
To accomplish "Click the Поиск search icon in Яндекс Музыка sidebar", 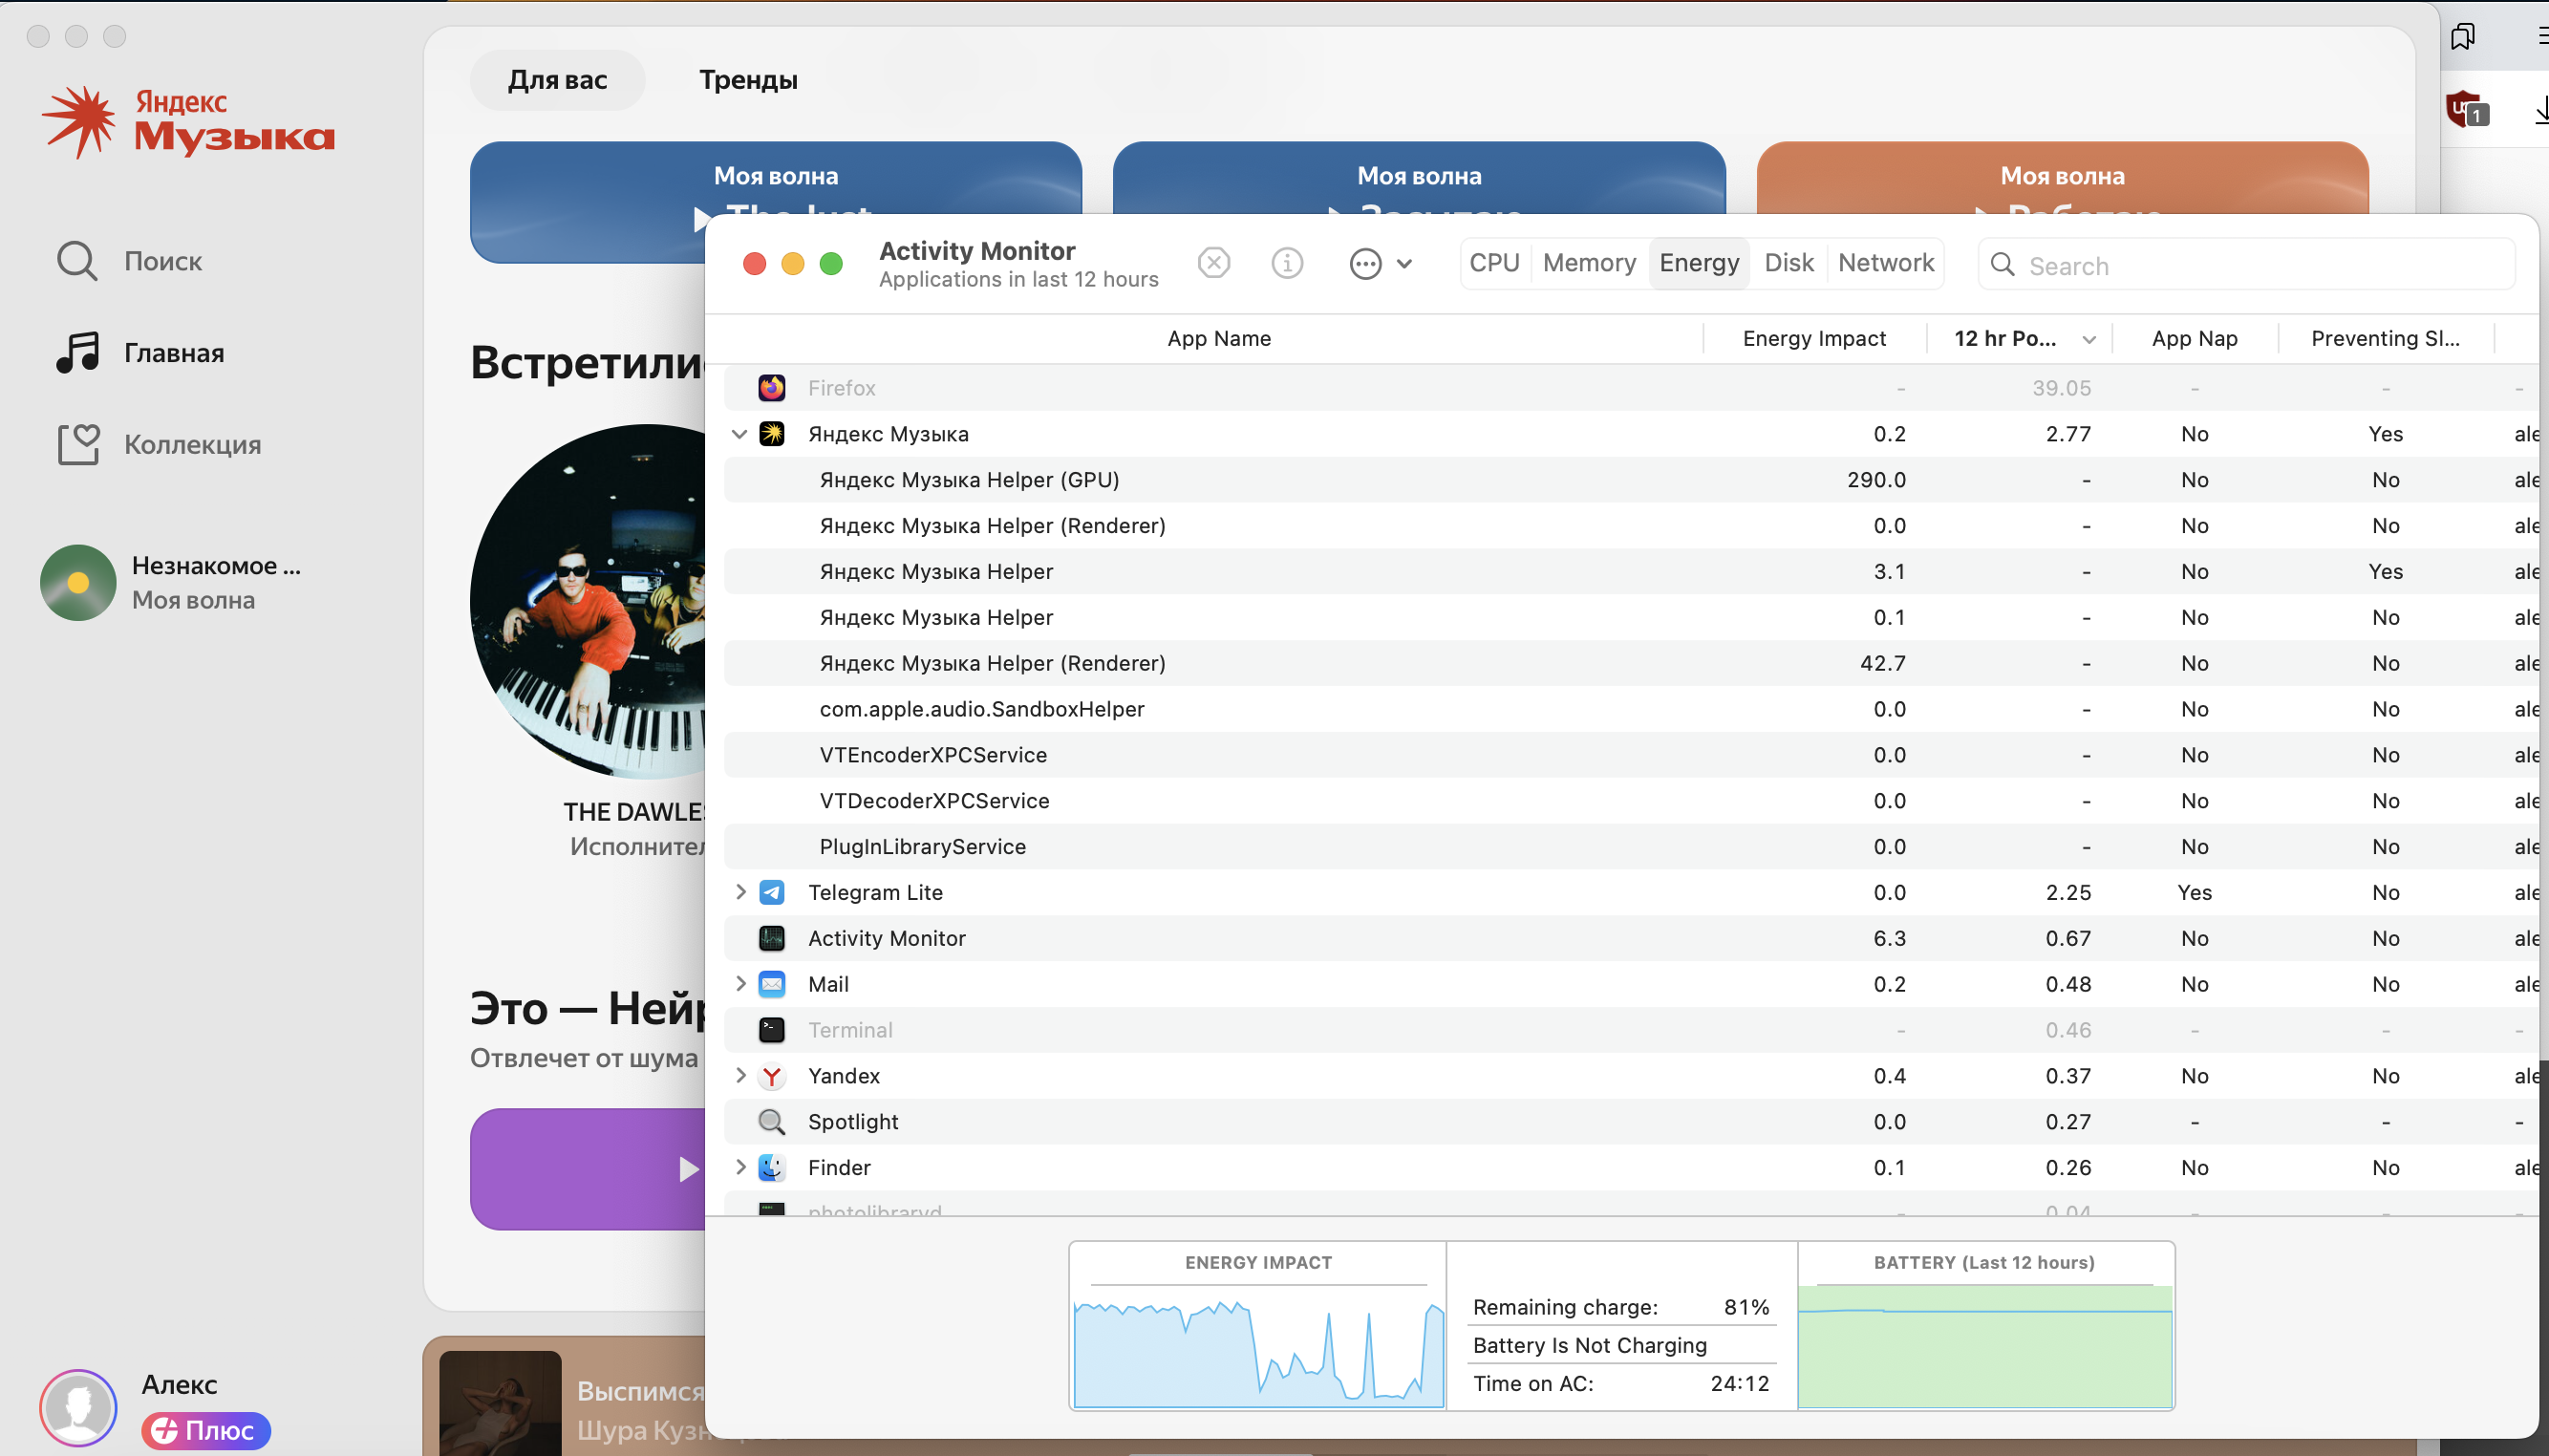I will (x=77, y=261).
